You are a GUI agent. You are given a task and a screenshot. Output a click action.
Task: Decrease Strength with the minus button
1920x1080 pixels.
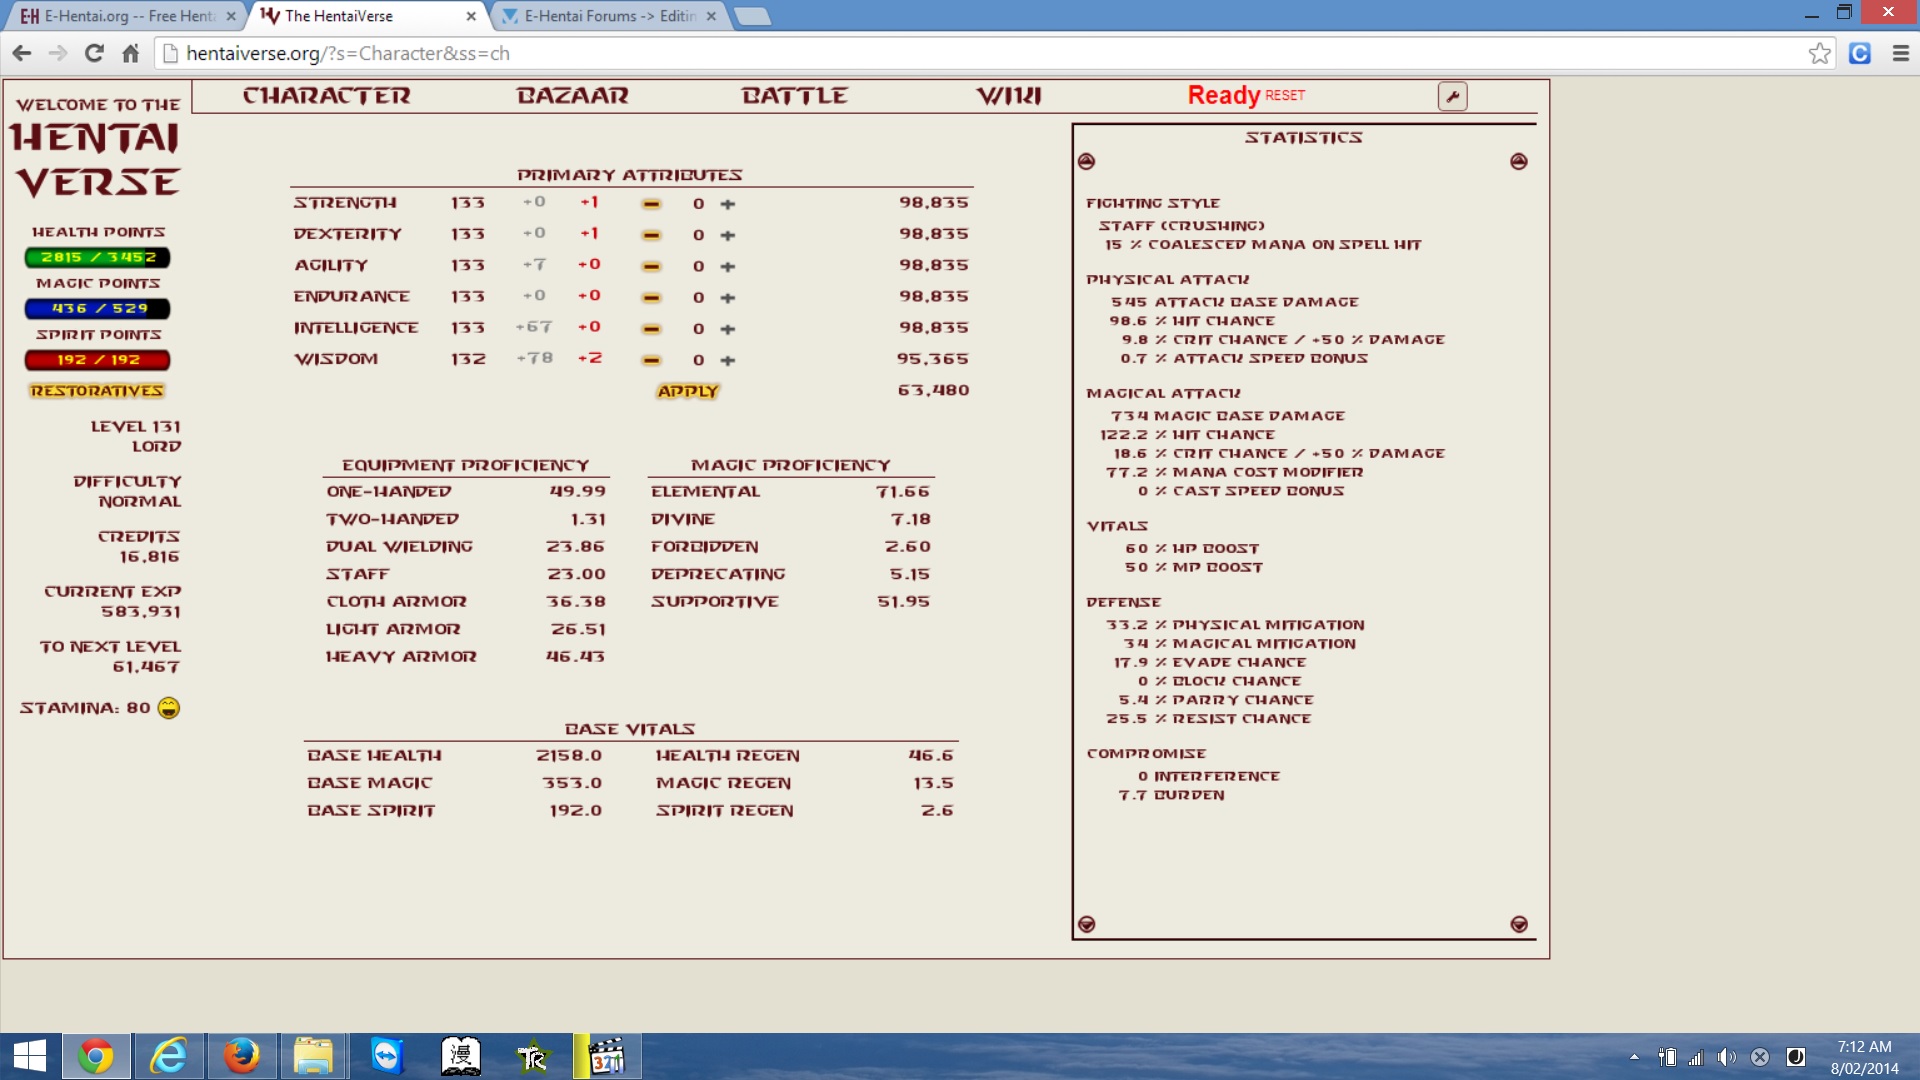click(651, 204)
